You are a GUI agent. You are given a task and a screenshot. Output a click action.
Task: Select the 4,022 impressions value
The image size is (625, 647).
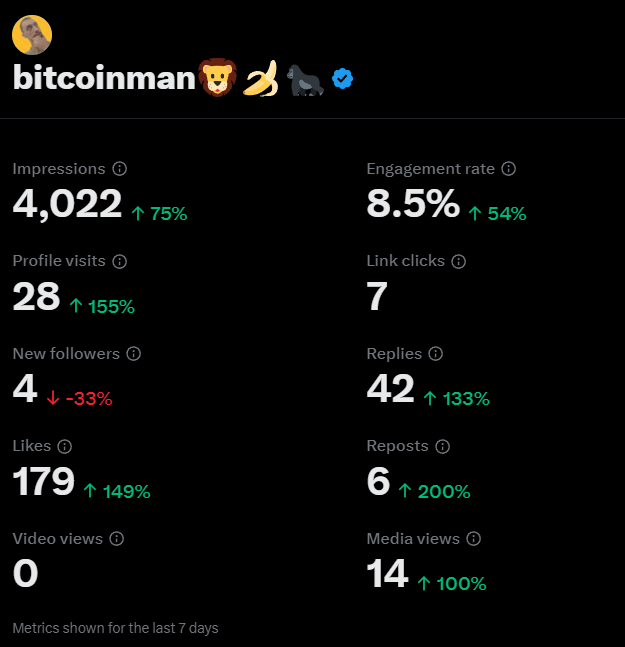pos(67,203)
